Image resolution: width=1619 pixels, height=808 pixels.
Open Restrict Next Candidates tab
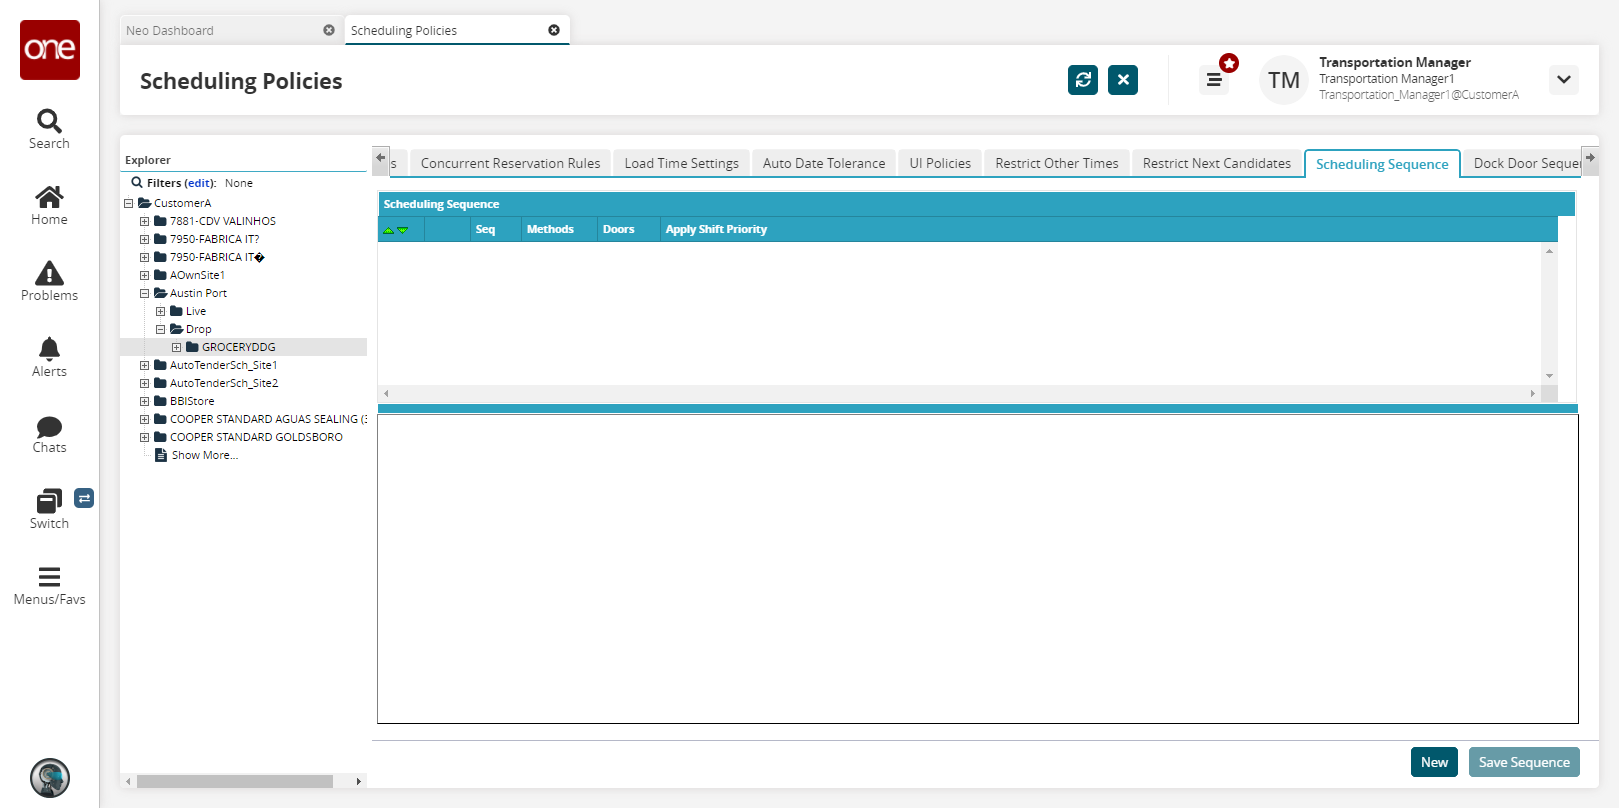click(x=1217, y=163)
